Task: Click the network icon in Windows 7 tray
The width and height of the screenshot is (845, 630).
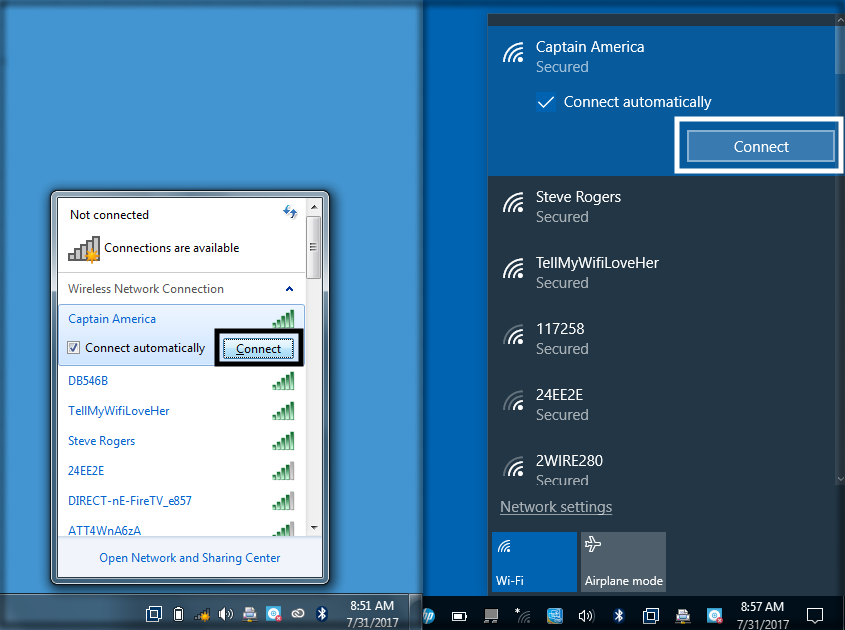Action: (202, 614)
